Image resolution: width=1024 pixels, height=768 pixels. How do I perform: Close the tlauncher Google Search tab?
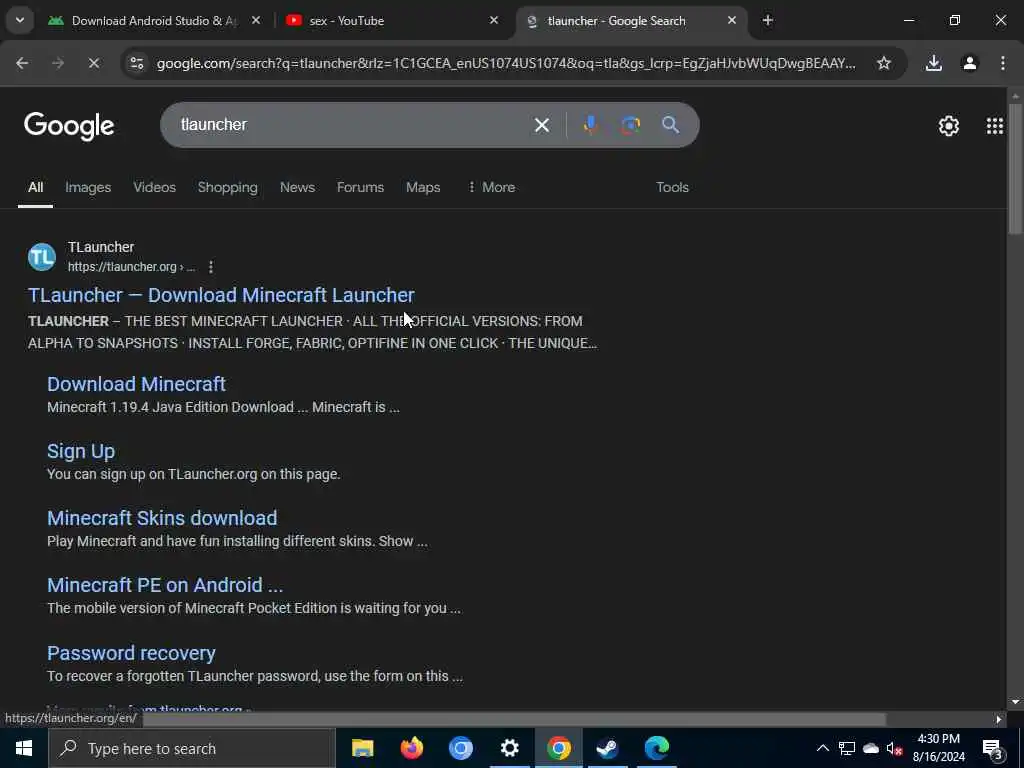(731, 21)
